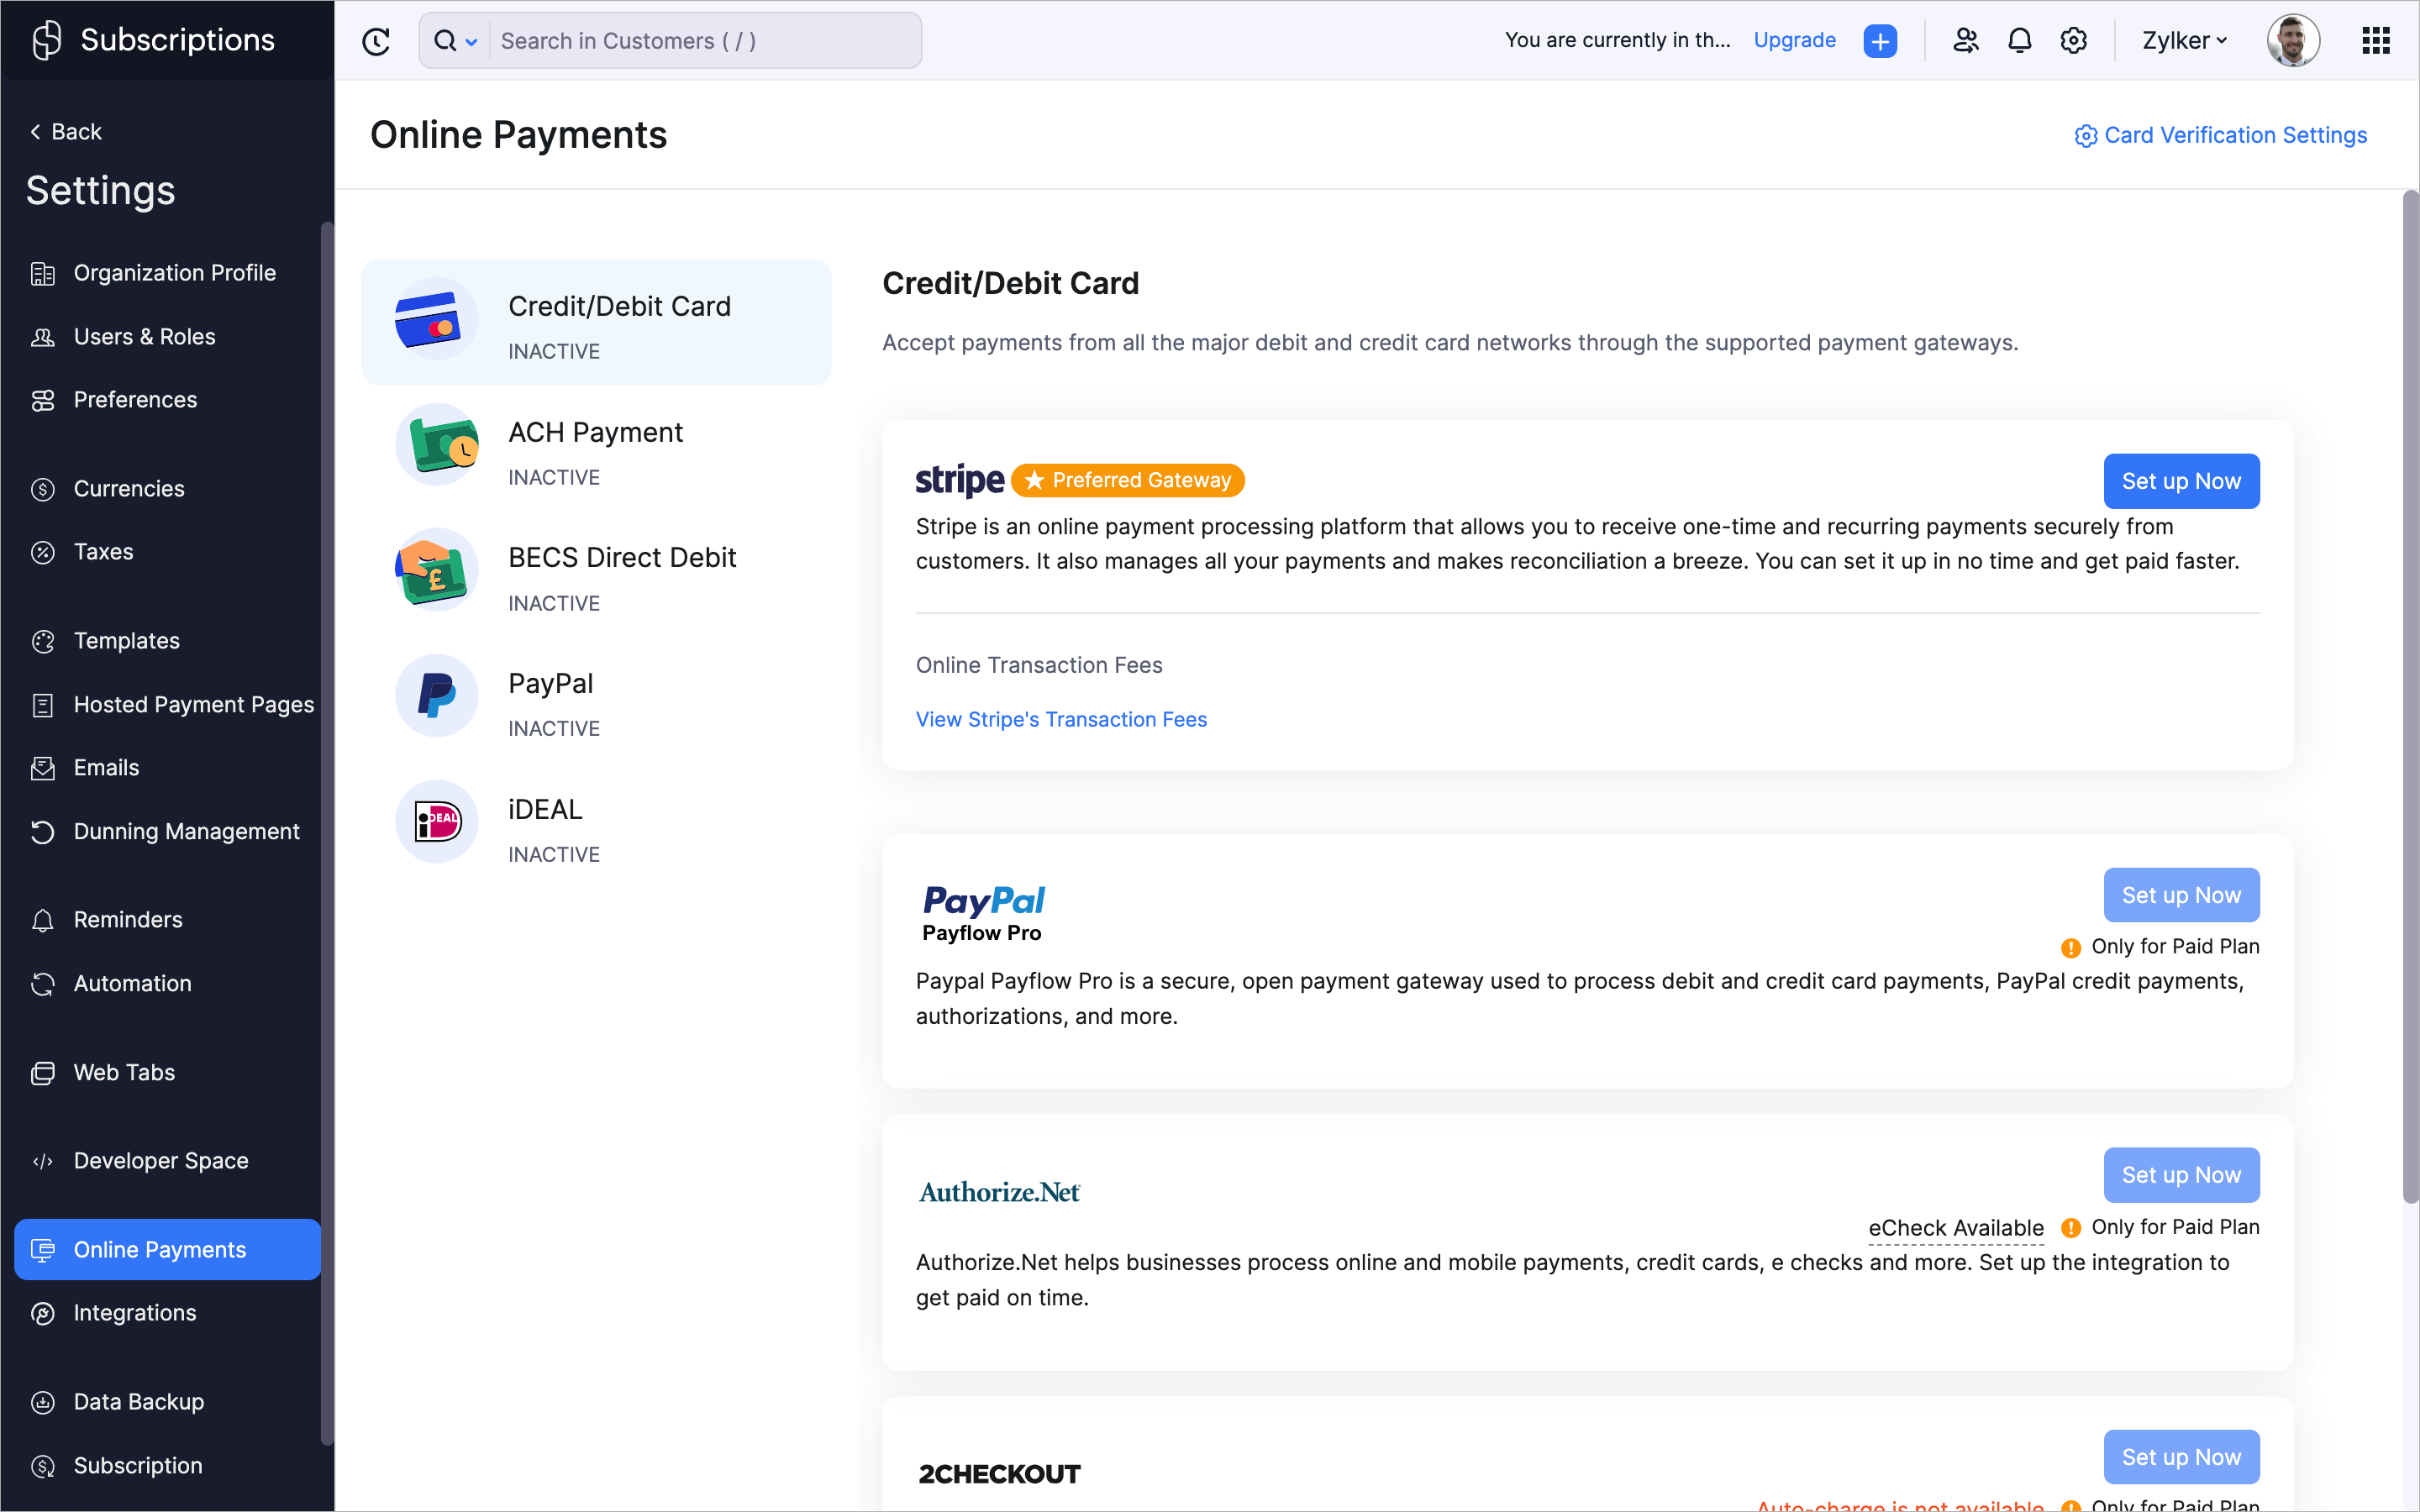Click the Developer Space code icon
This screenshot has height=1512, width=2420.
point(43,1161)
